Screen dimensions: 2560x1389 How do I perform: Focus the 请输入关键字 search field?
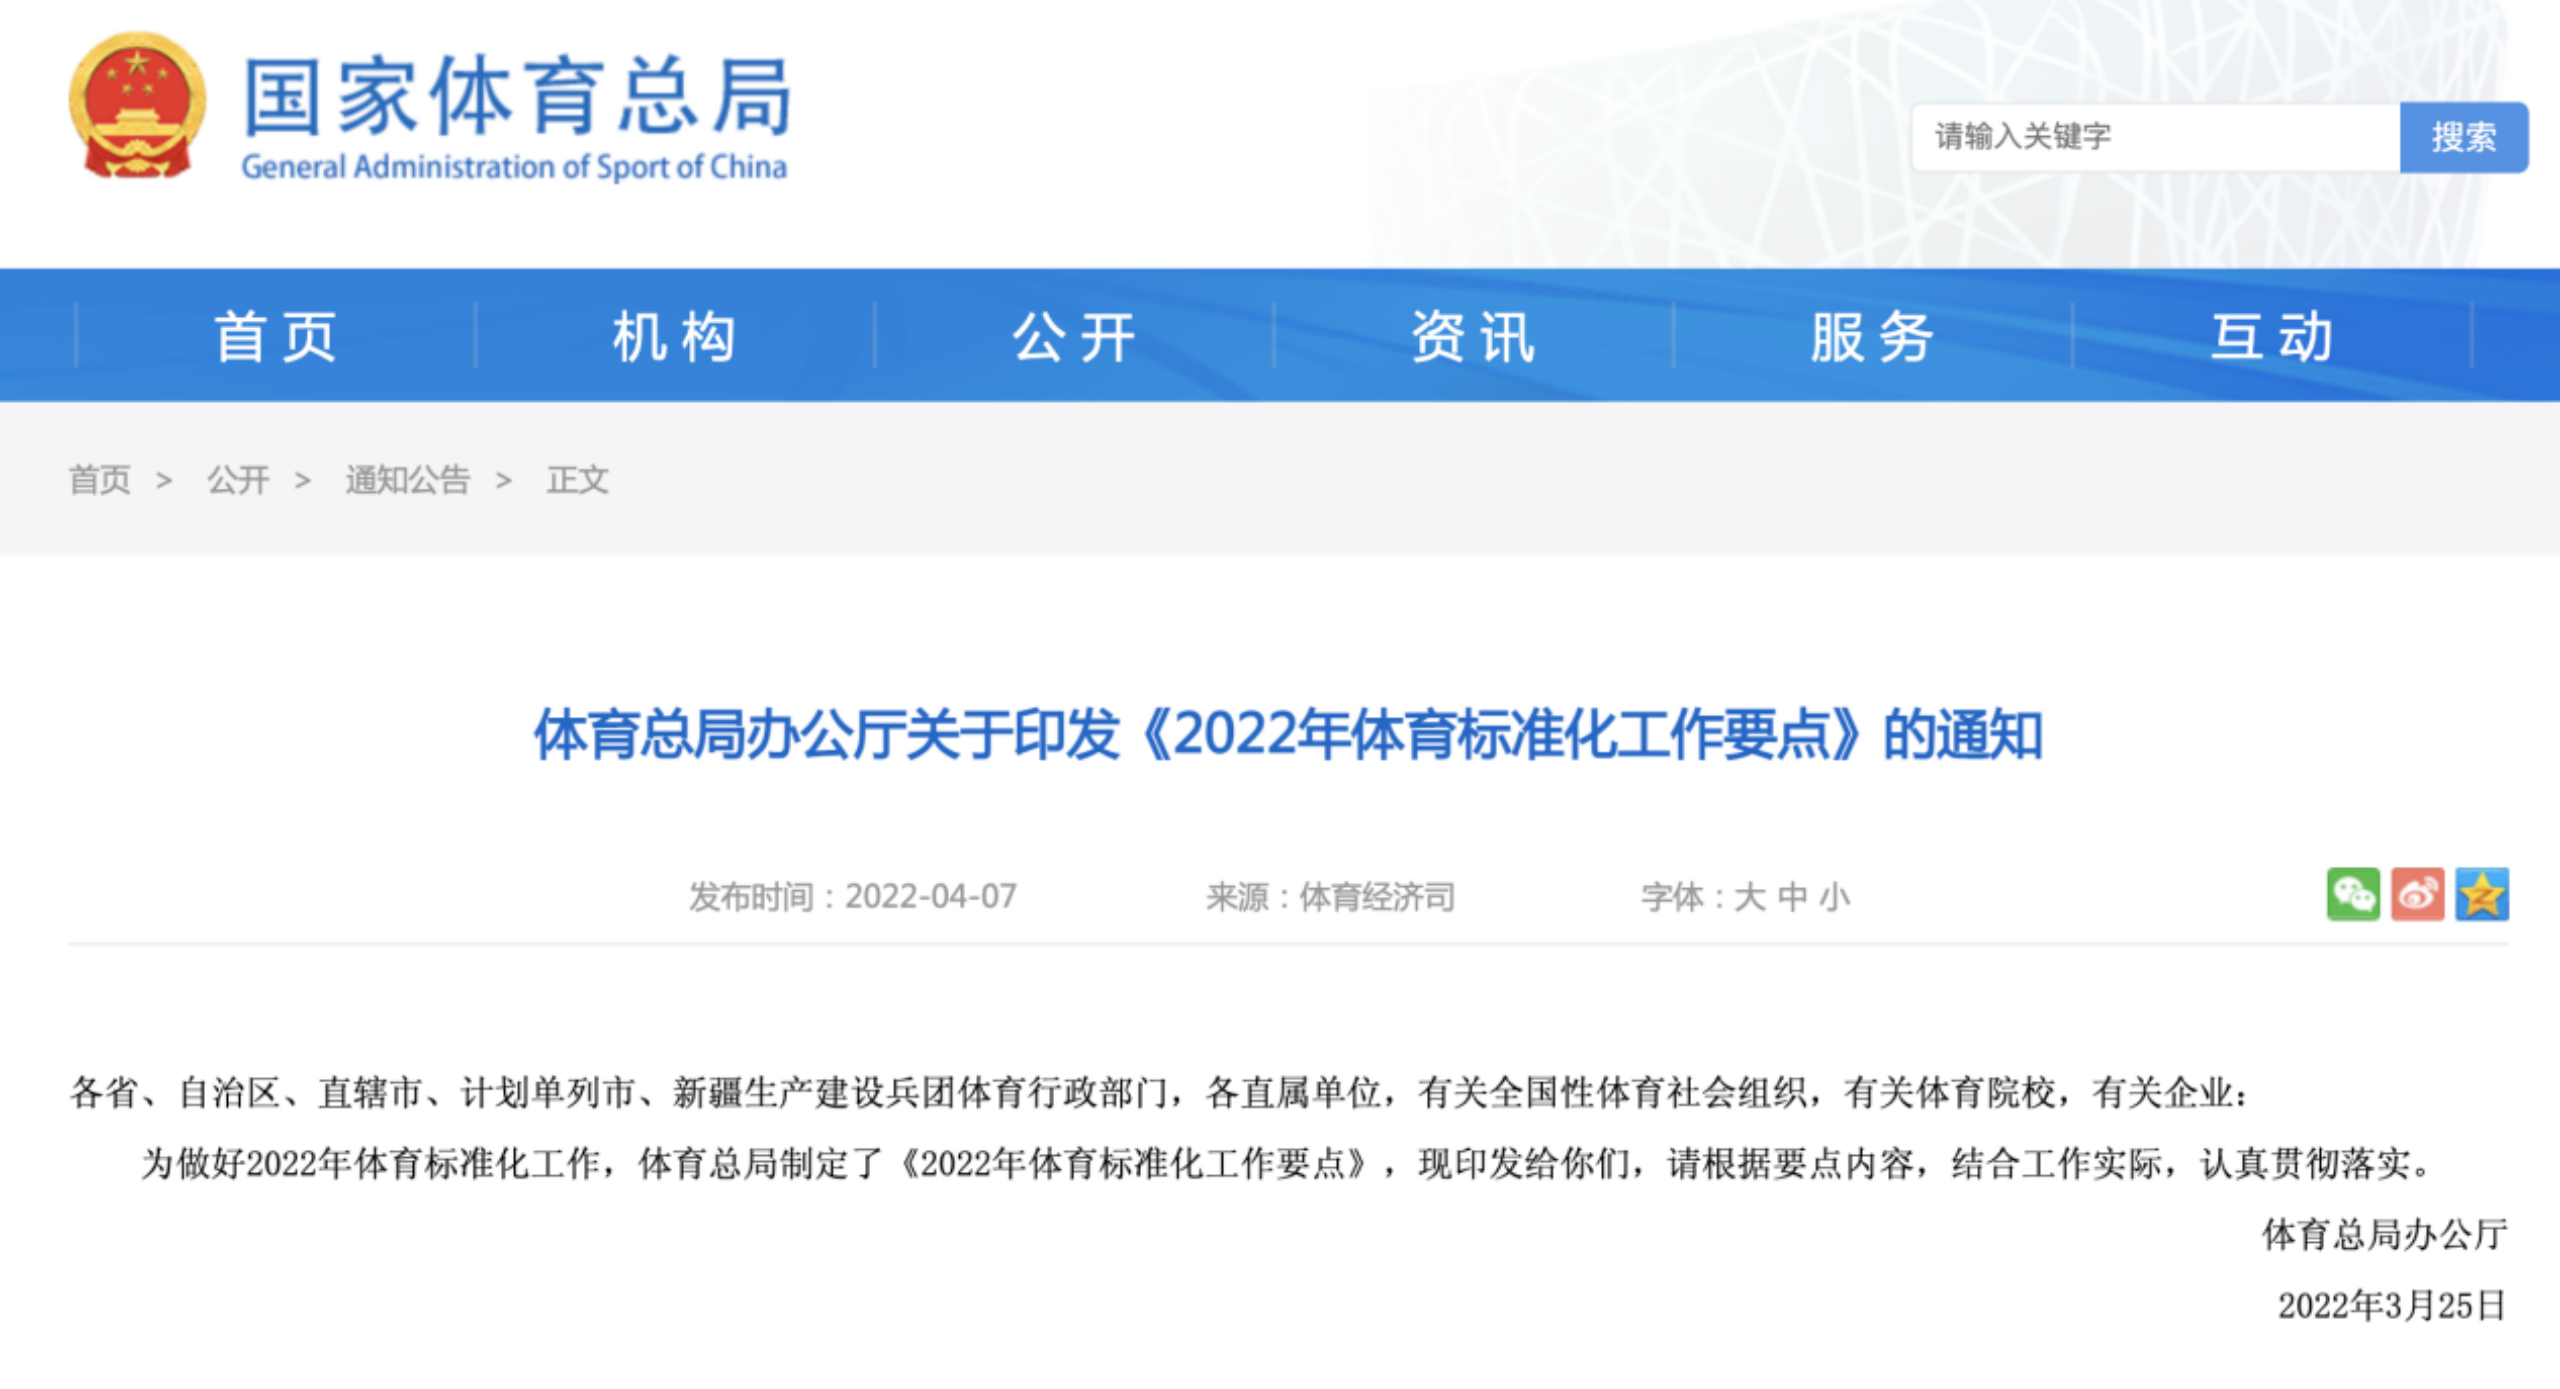pyautogui.click(x=2156, y=137)
